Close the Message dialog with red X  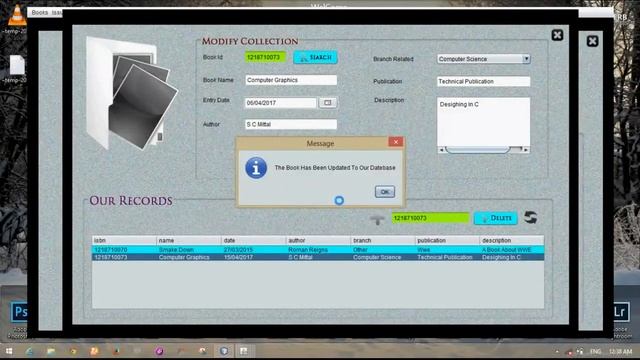pyautogui.click(x=396, y=142)
